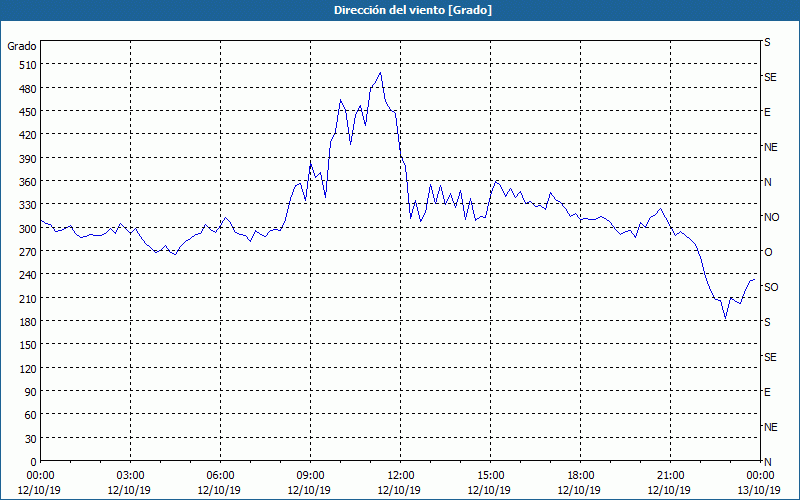
Task: Click the NE compass label level with 30
Action: 771,427
